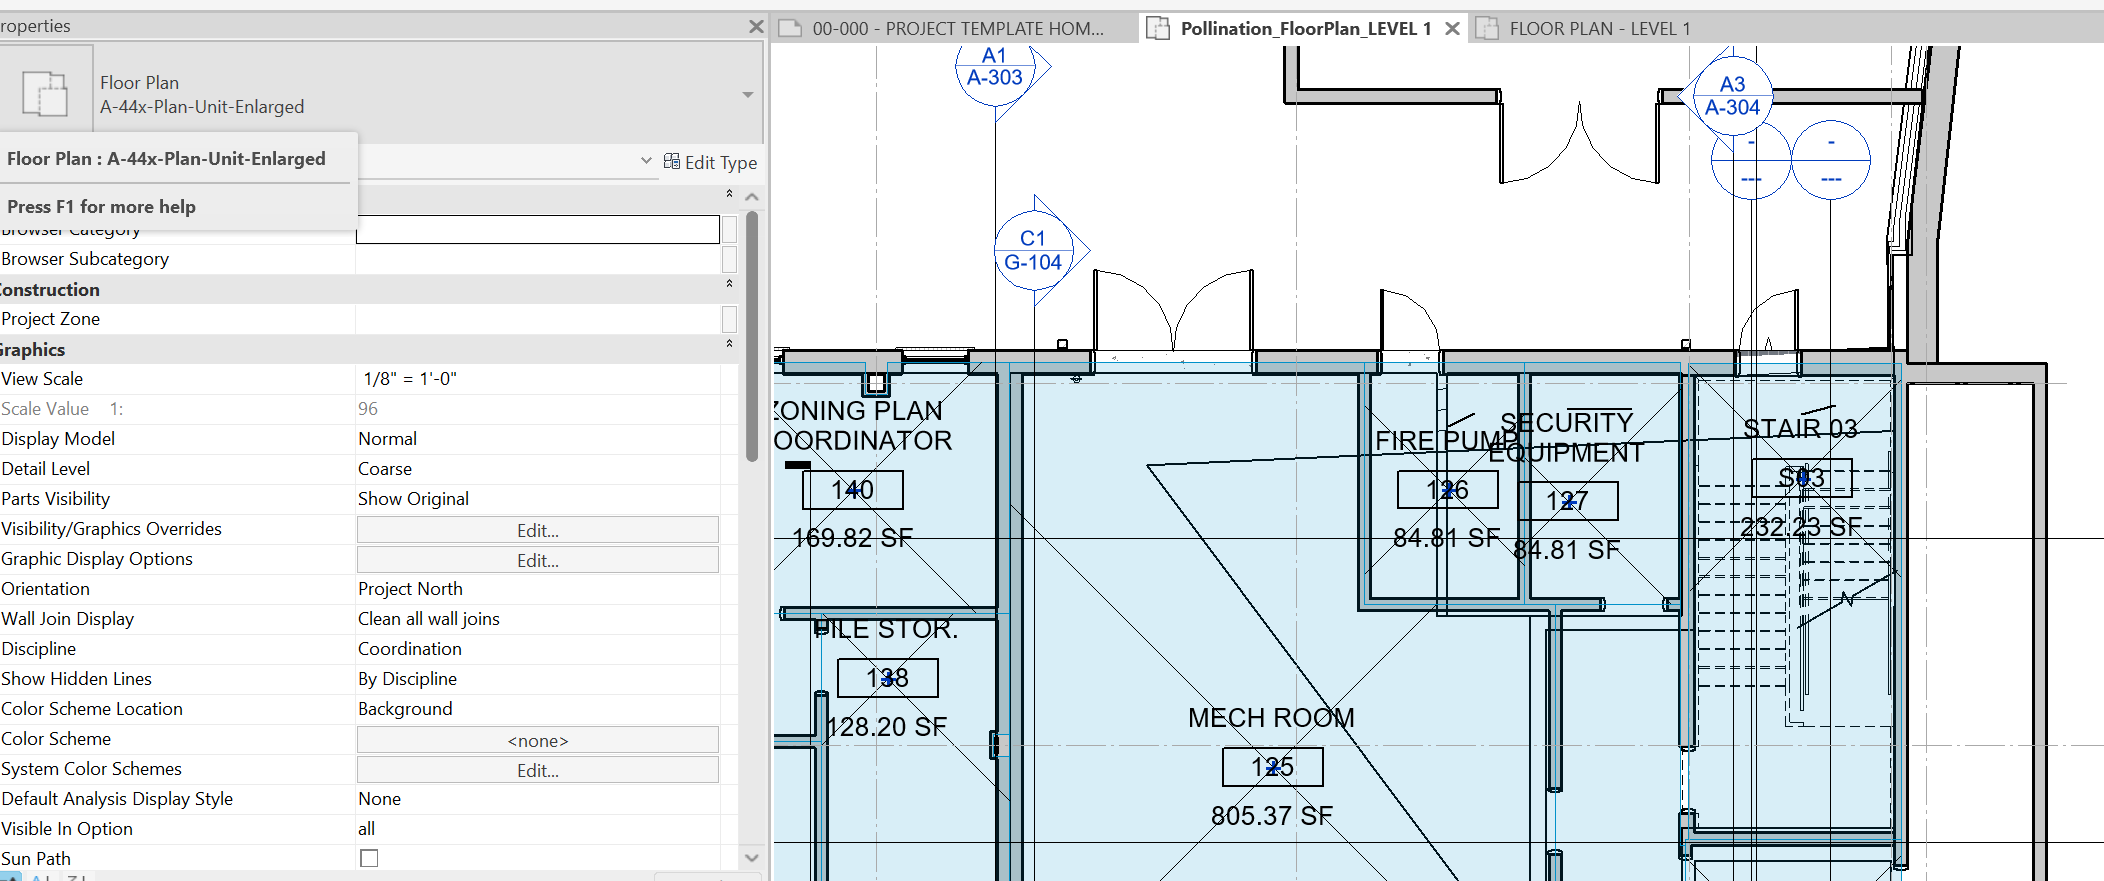Close the Pollination_FloorPlan_LEVEL 1 tab
Screen dimensions: 2104x881
(1452, 29)
